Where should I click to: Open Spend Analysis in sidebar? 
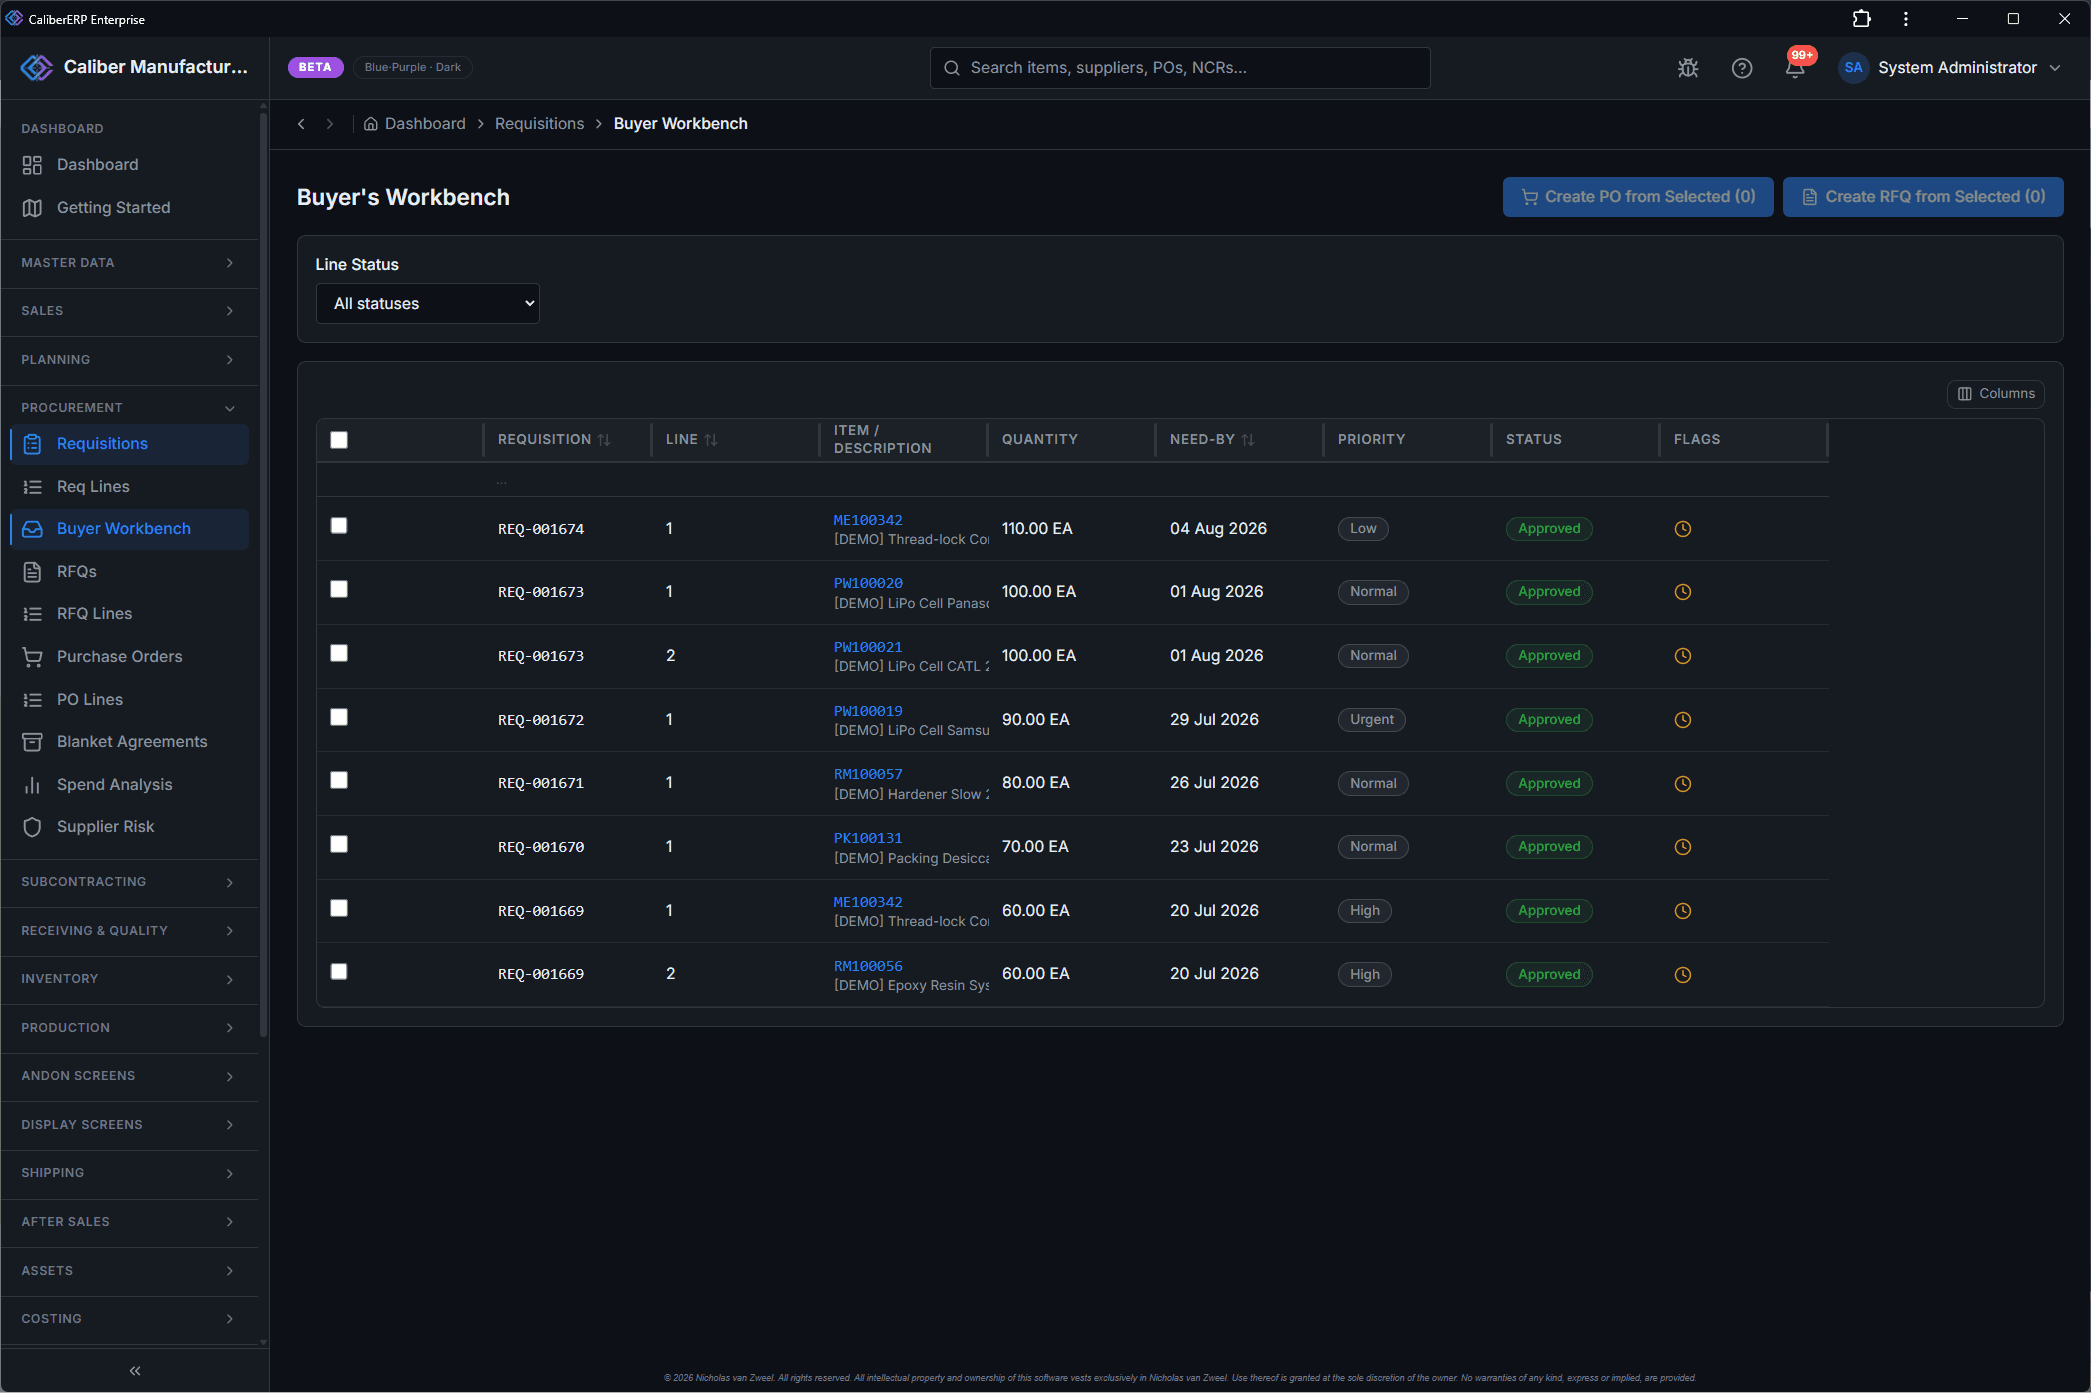(x=130, y=785)
